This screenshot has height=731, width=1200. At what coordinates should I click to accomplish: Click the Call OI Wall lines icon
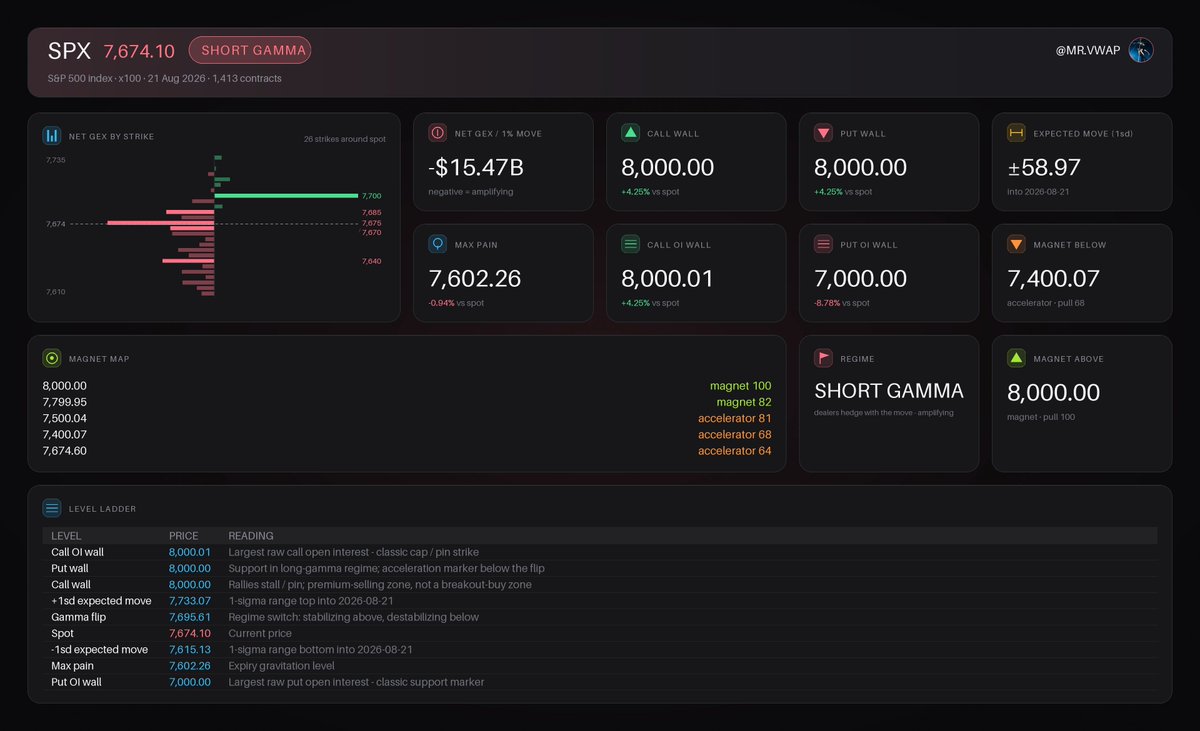coord(630,244)
